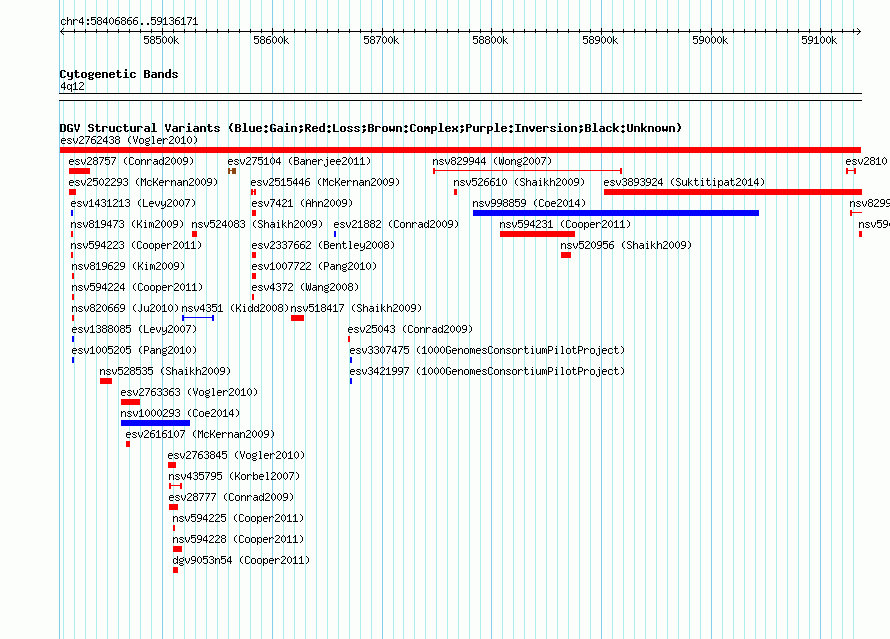The width and height of the screenshot is (890, 639).
Task: Select the blue nsv998859 gain bar
Action: [x=616, y=213]
